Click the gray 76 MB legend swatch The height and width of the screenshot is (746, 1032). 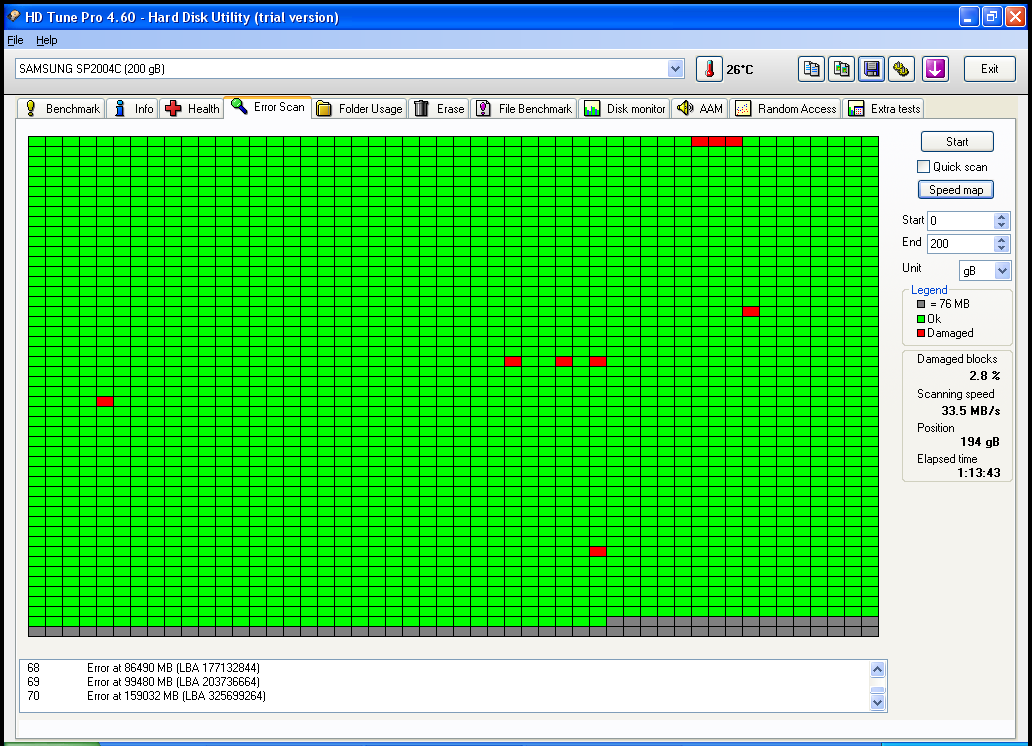921,304
